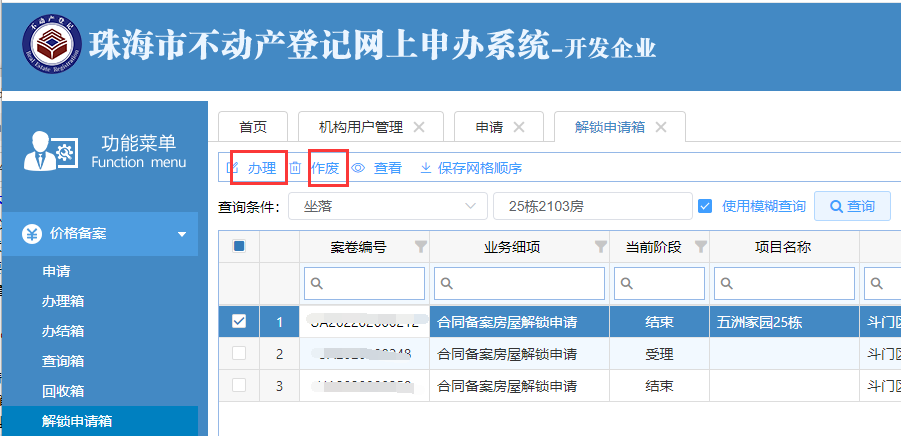Close the 解锁申请箱 tab
This screenshot has height=436, width=901.
pos(661,127)
